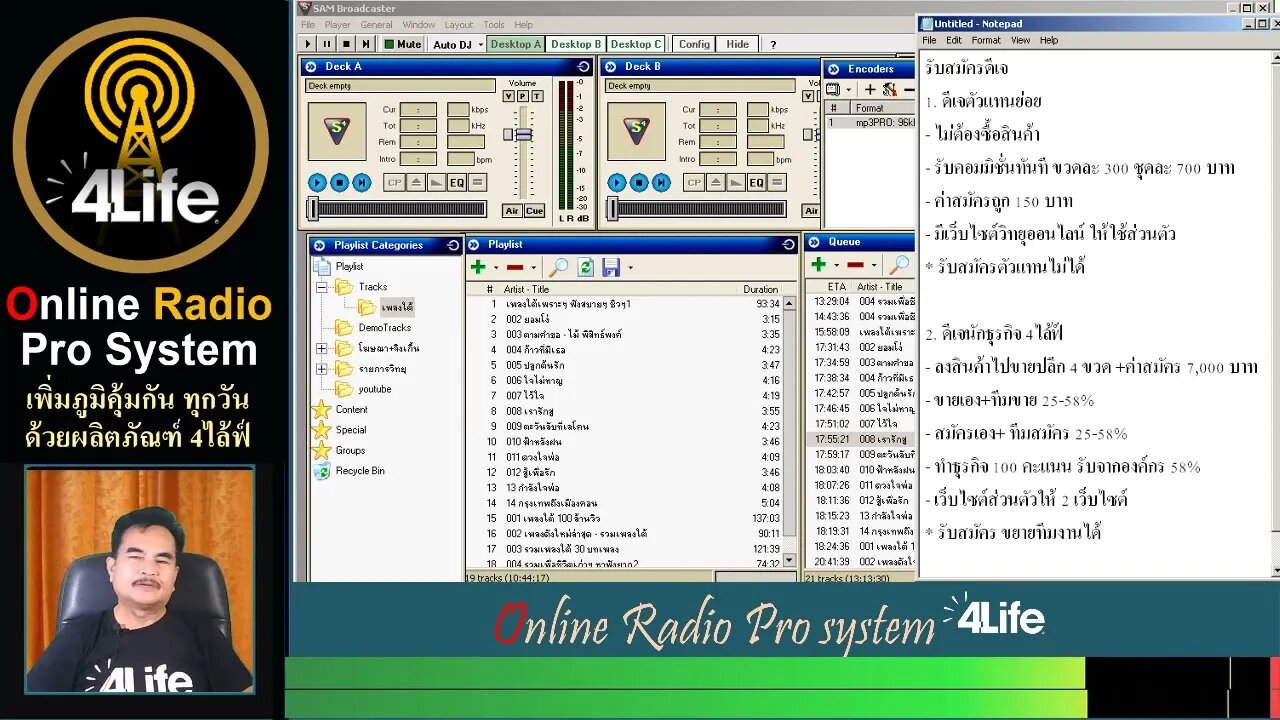Toggle Deck B CP button
1280x720 pixels.
(x=694, y=182)
